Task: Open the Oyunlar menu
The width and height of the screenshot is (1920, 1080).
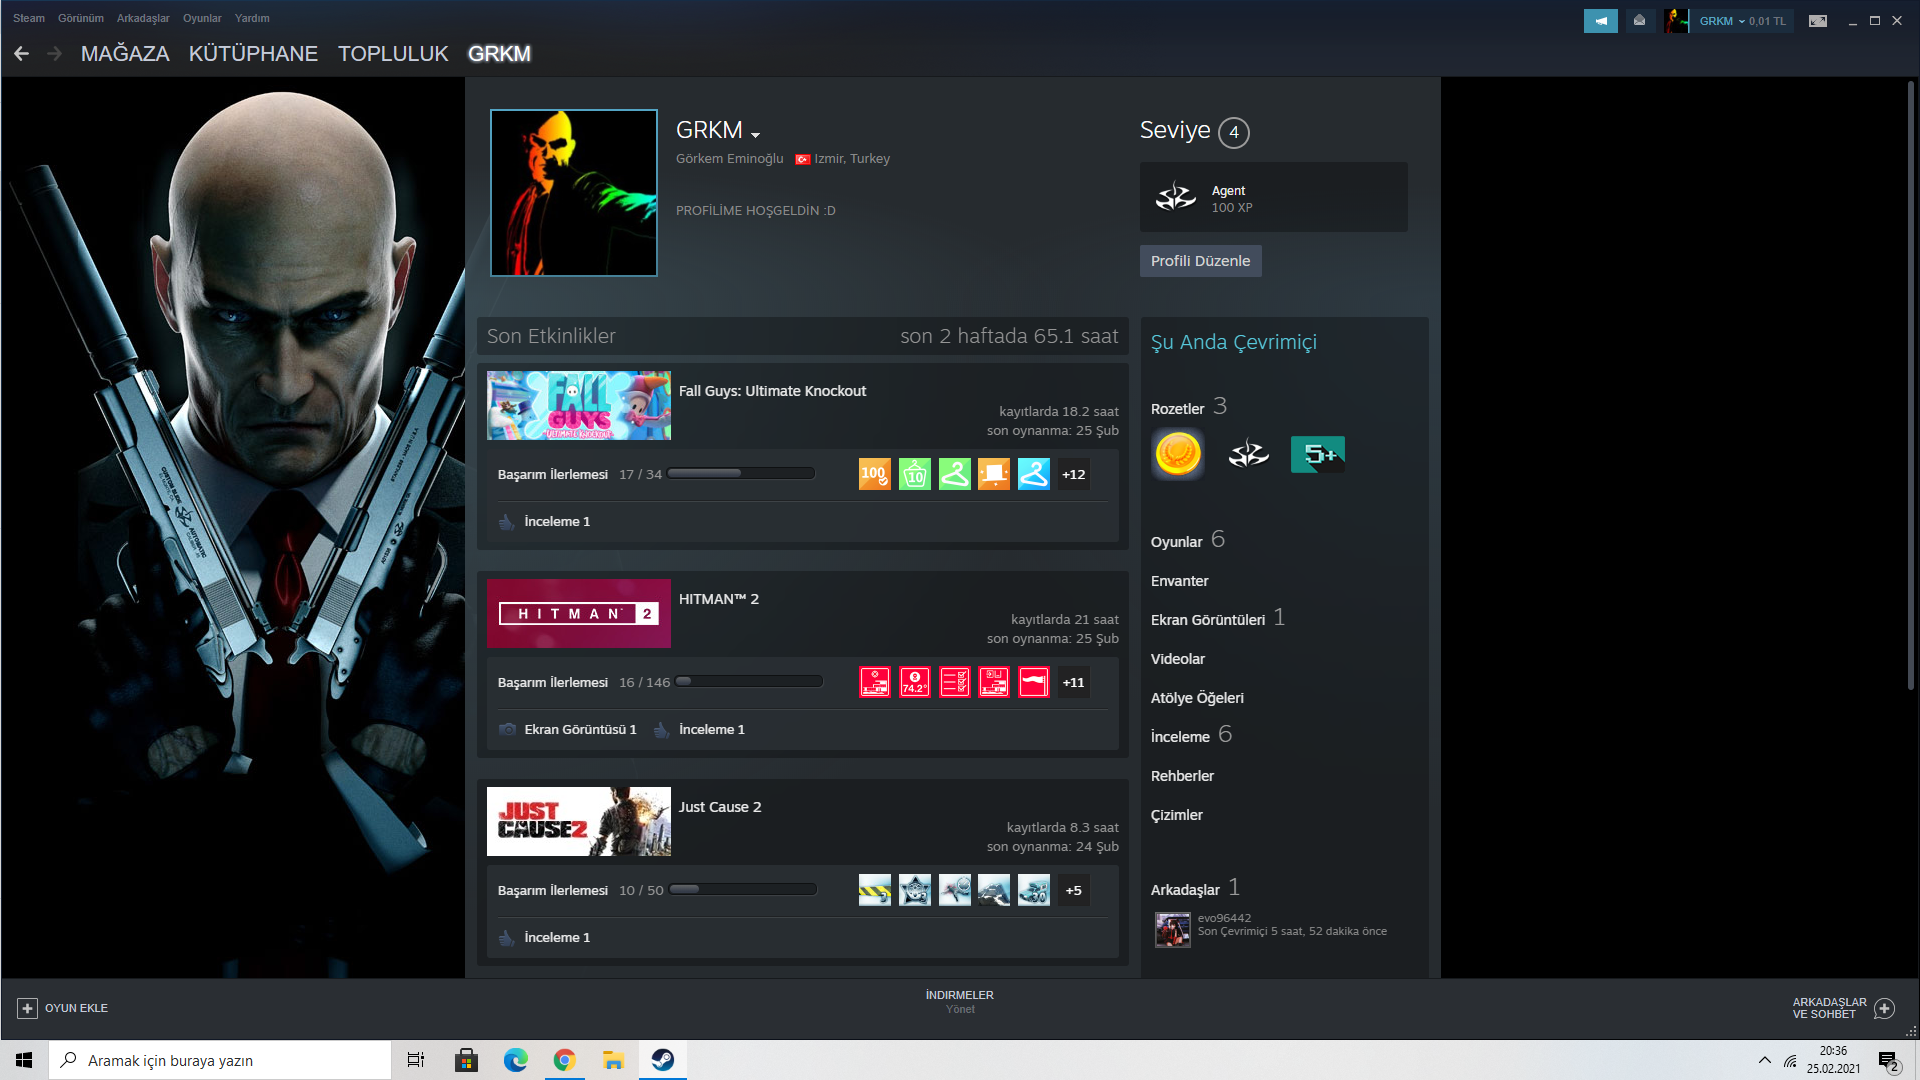Action: click(202, 18)
